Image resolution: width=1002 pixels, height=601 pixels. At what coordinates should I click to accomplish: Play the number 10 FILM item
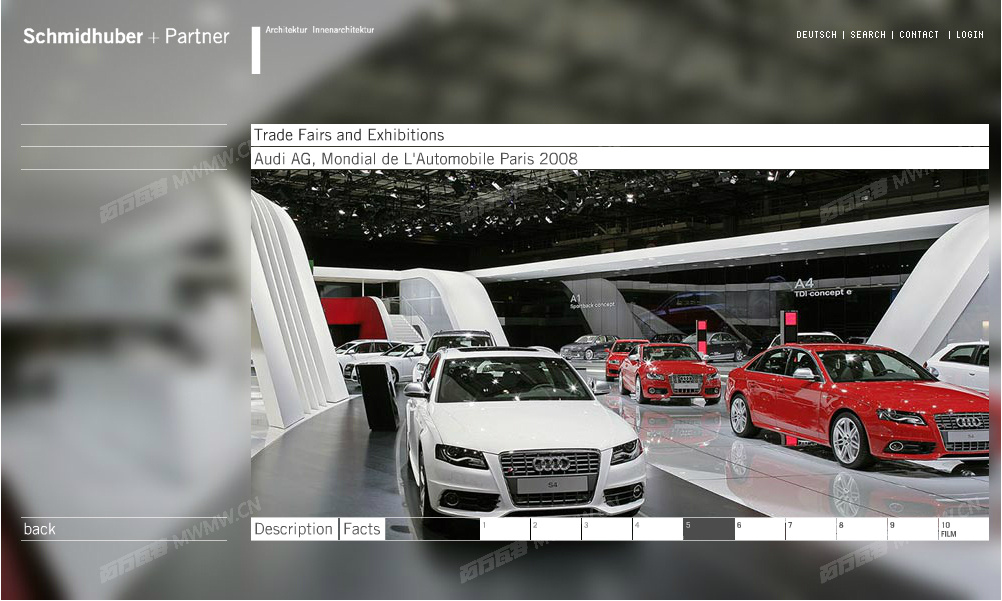coord(964,529)
